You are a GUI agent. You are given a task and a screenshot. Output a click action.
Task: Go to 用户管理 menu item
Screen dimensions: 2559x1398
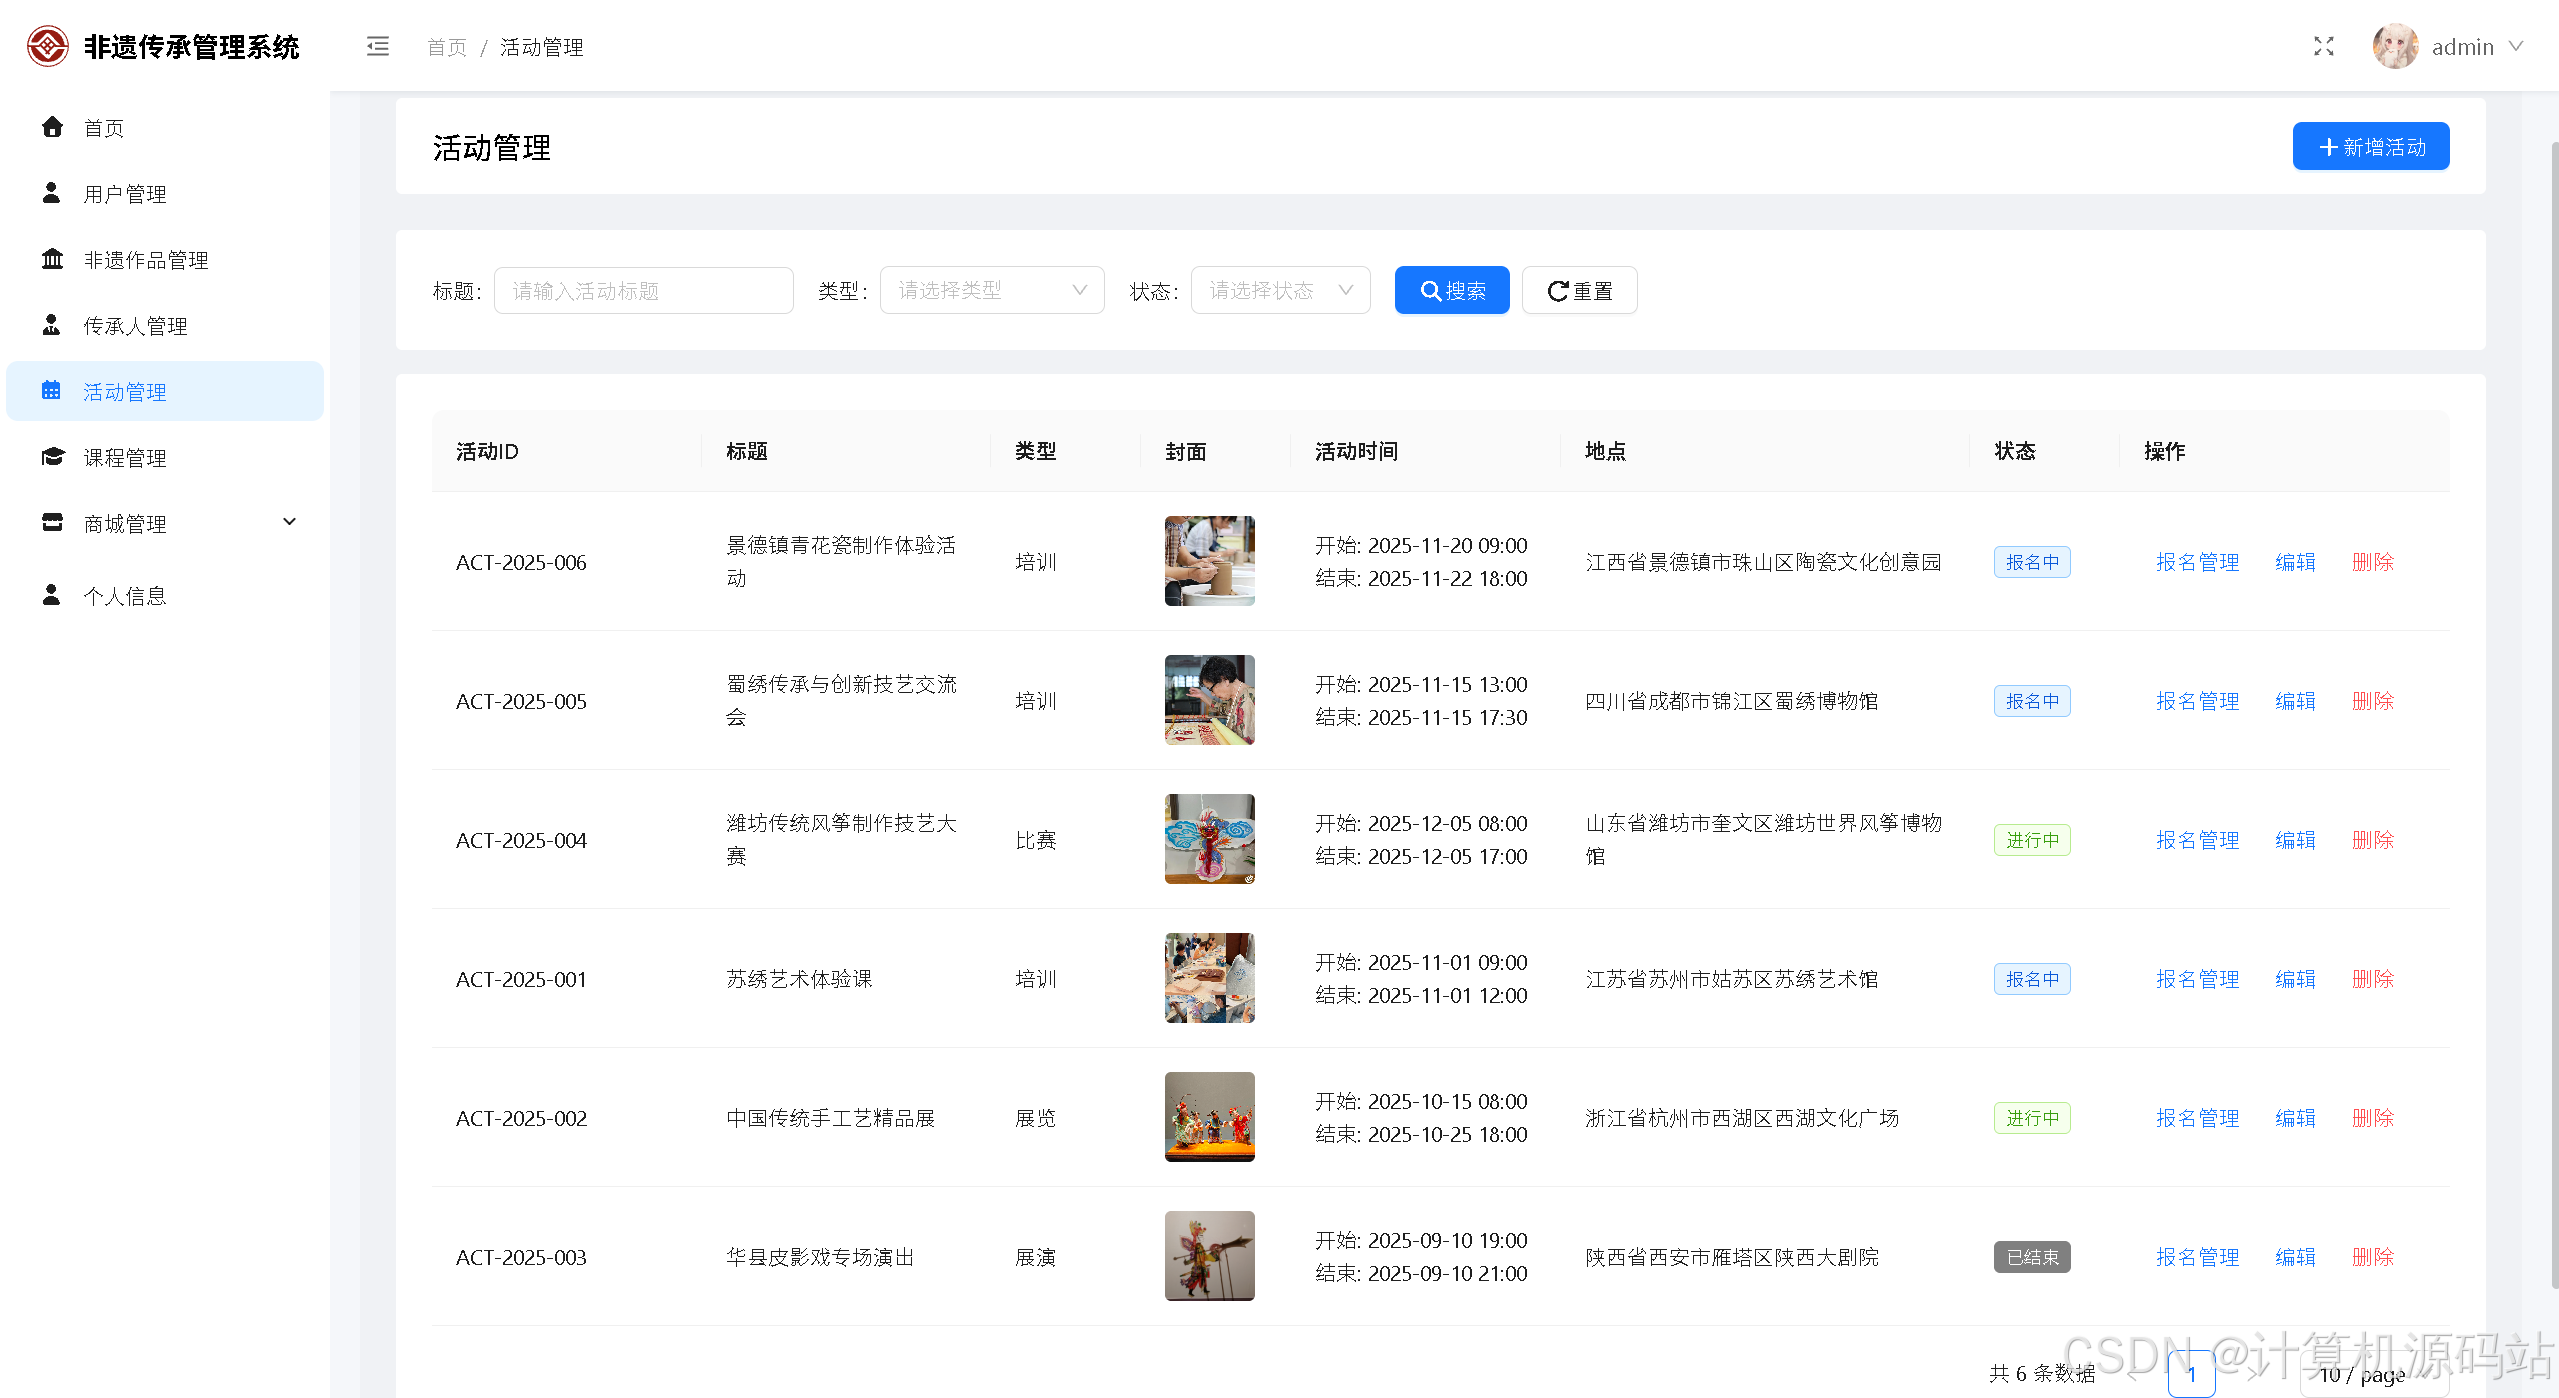[125, 194]
